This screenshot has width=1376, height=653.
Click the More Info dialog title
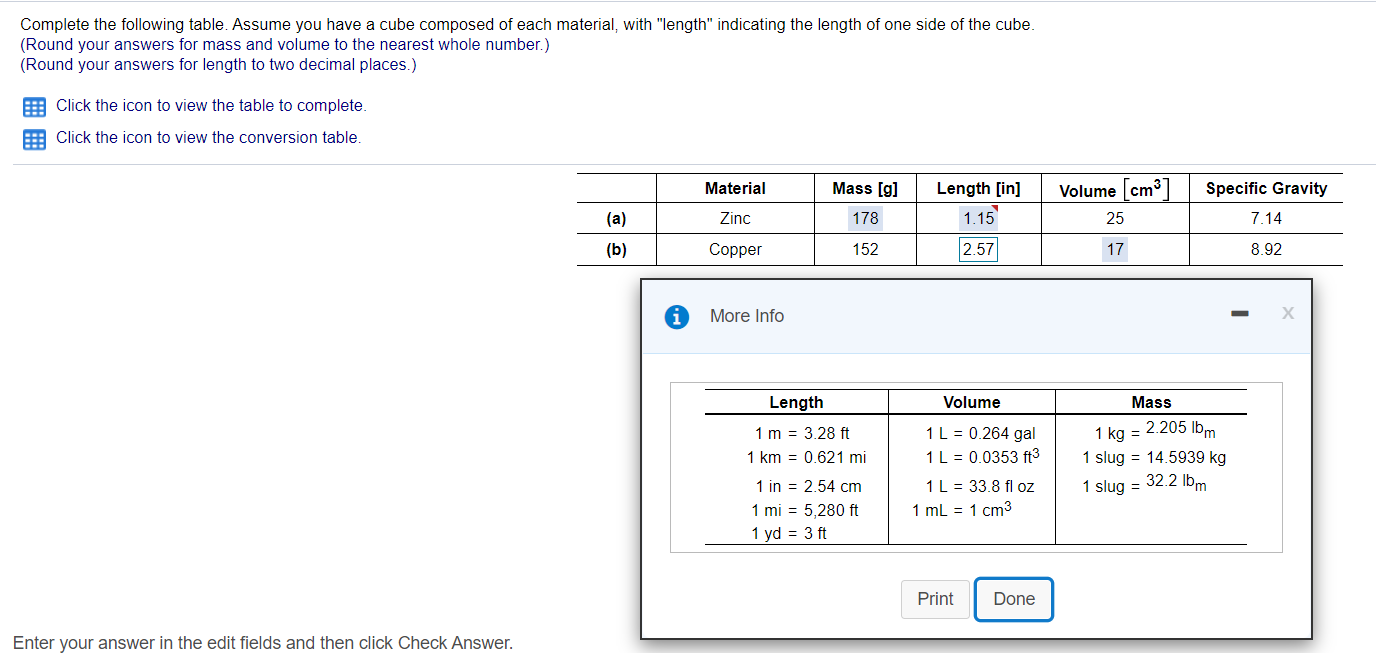747,316
